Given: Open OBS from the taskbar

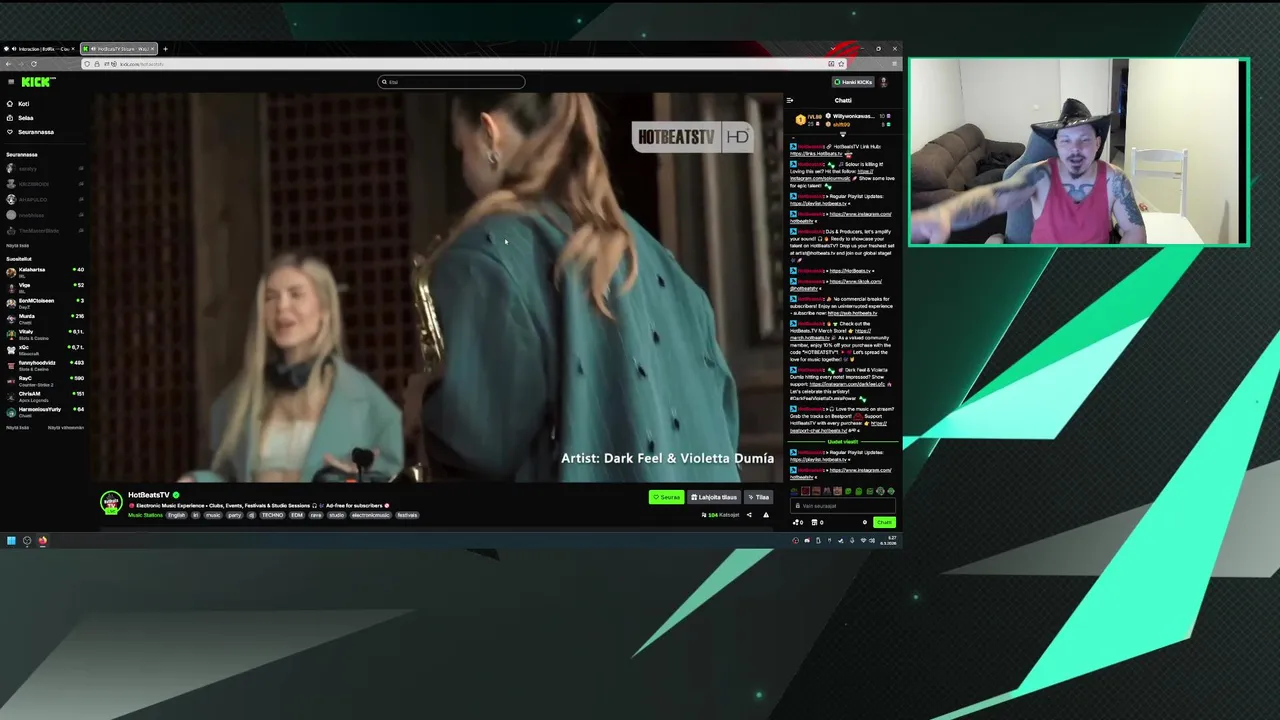Looking at the screenshot, I should click(x=27, y=541).
